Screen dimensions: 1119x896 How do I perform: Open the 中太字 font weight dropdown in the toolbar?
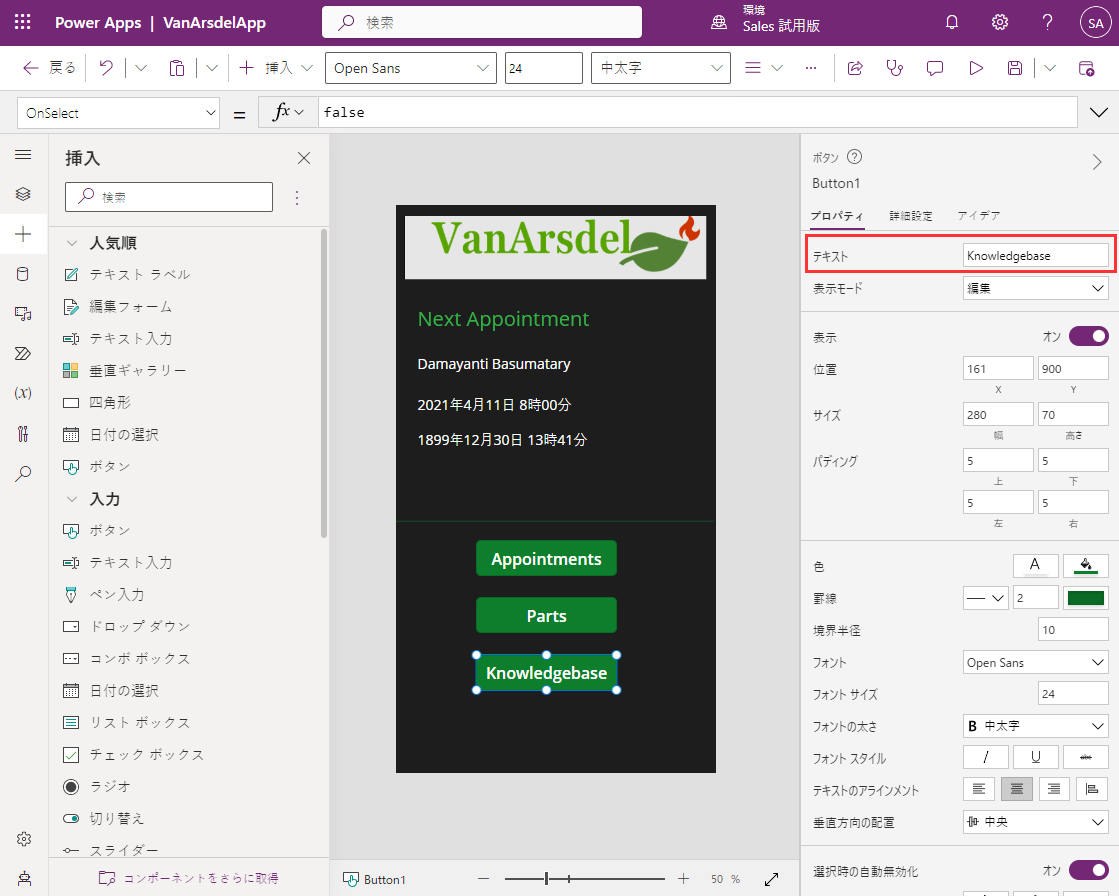(x=661, y=68)
